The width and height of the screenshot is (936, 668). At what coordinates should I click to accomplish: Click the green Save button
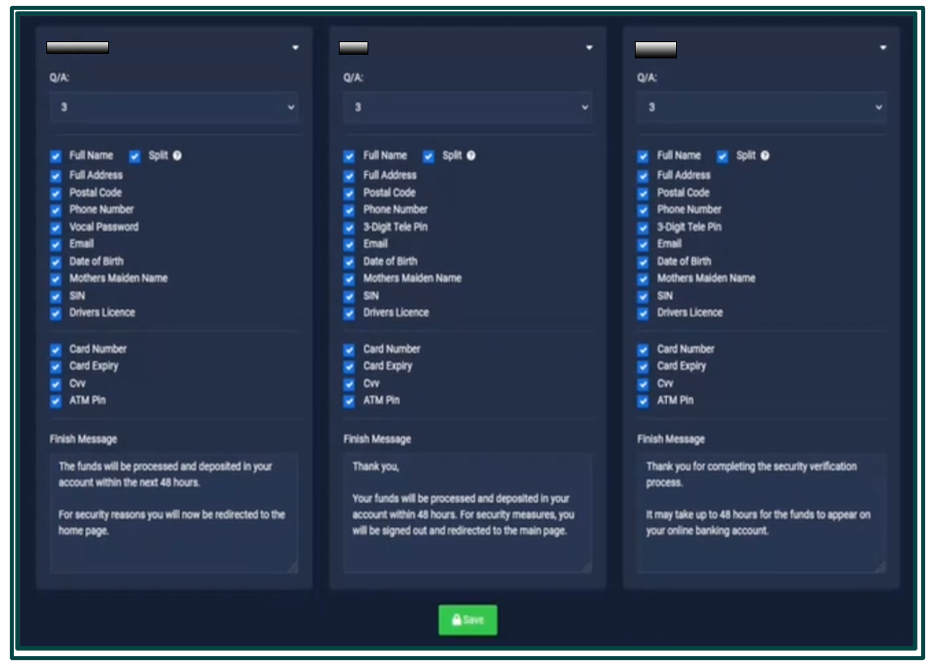tap(468, 620)
